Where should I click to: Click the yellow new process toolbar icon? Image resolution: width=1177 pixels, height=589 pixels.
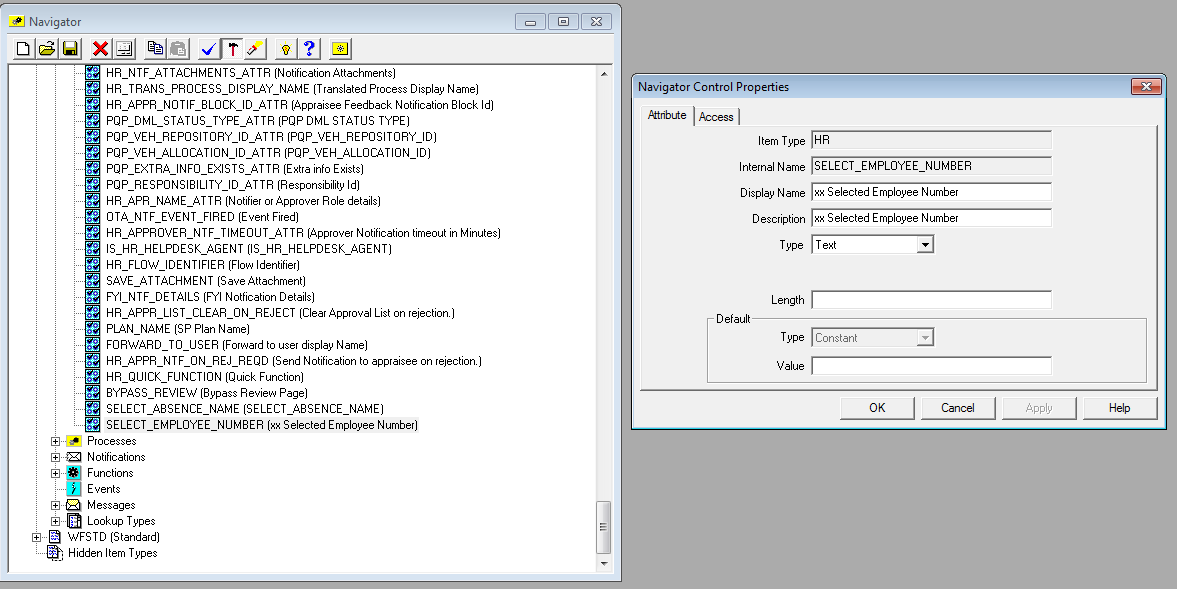340,49
